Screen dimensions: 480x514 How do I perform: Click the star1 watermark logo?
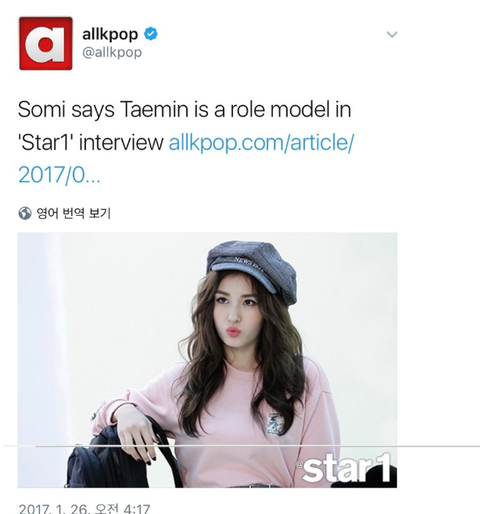tap(345, 468)
